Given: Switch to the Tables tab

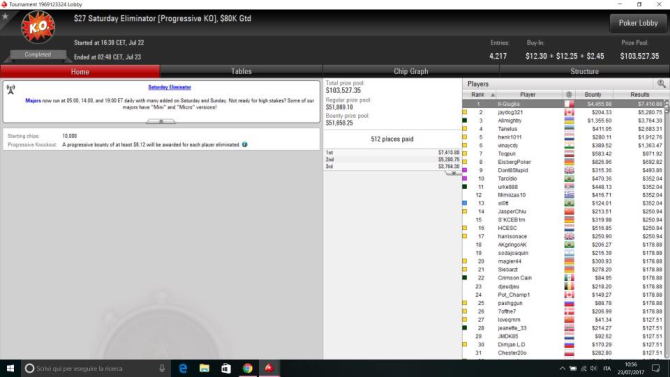Looking at the screenshot, I should [x=241, y=71].
